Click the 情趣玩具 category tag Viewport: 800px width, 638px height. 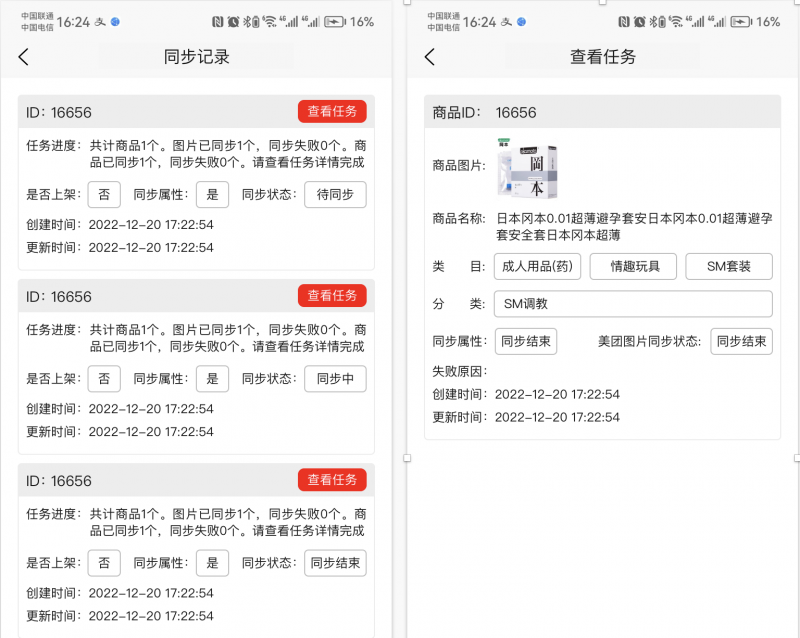click(633, 266)
